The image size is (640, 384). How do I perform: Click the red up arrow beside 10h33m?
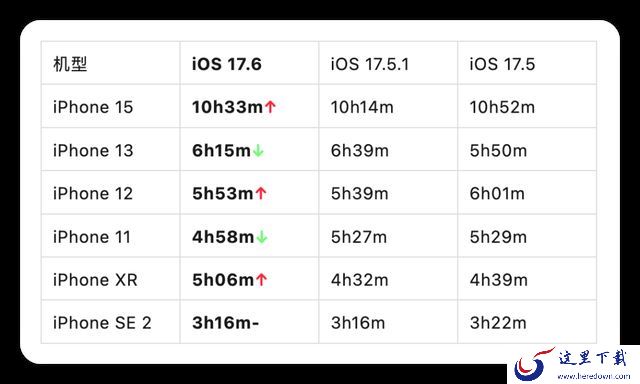(x=270, y=107)
